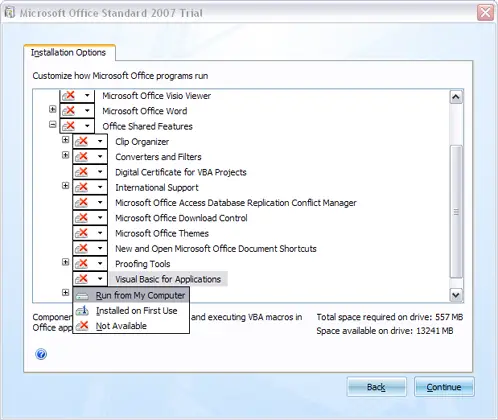Open install dropdown for Proofing Tools
Screen dimensions: 498x420
(x=90, y=264)
